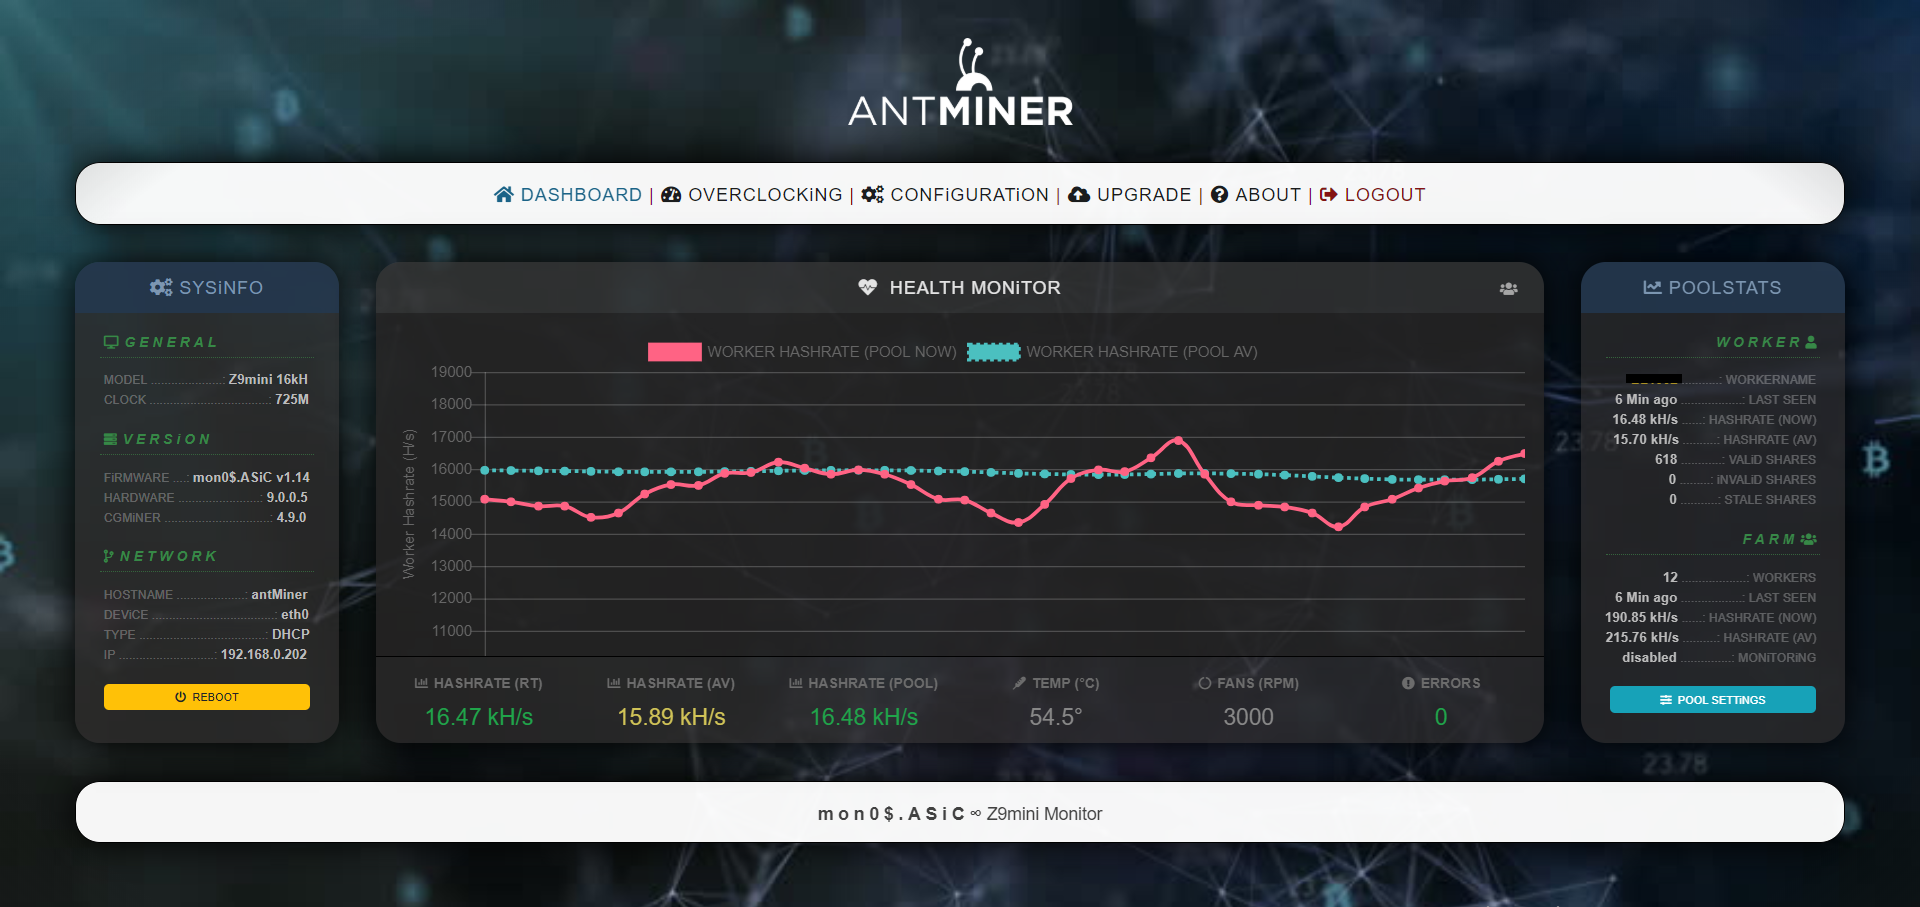This screenshot has width=1920, height=907.
Task: Go to the Configuration page
Action: pyautogui.click(x=955, y=195)
